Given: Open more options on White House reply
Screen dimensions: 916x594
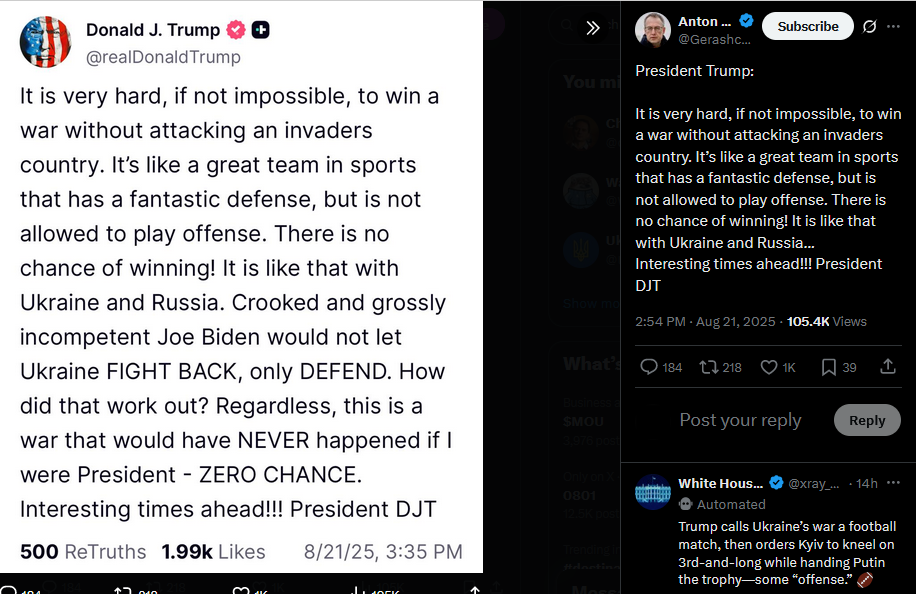Looking at the screenshot, I should [x=893, y=483].
